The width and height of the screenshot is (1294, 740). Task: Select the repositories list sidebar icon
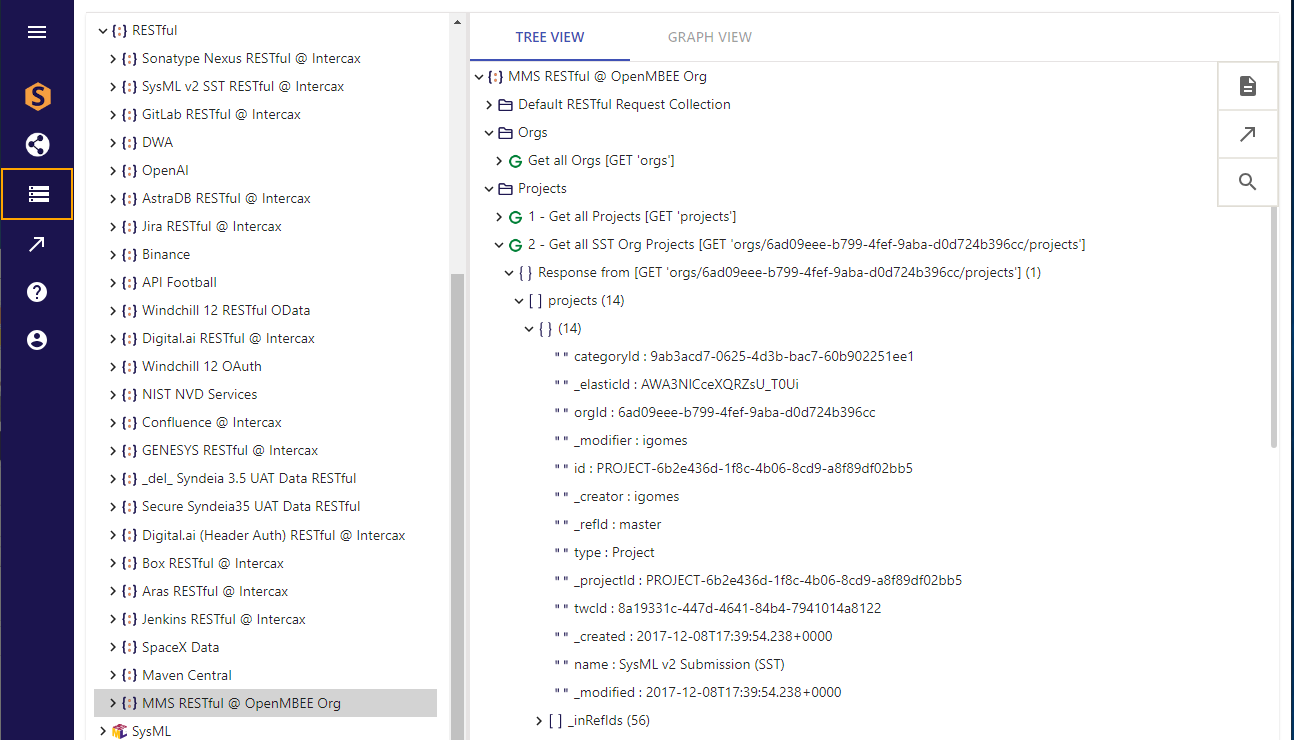pyautogui.click(x=37, y=194)
